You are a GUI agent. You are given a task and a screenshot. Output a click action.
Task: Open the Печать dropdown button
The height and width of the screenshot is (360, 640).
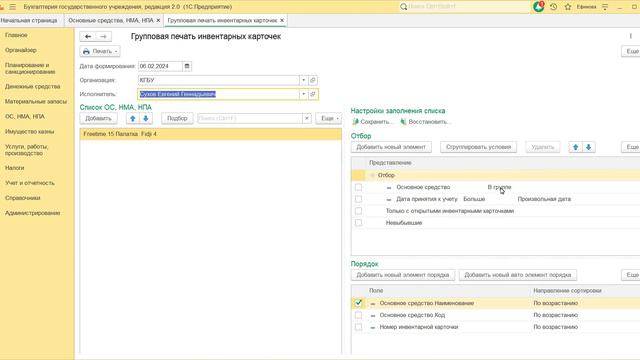pos(100,51)
